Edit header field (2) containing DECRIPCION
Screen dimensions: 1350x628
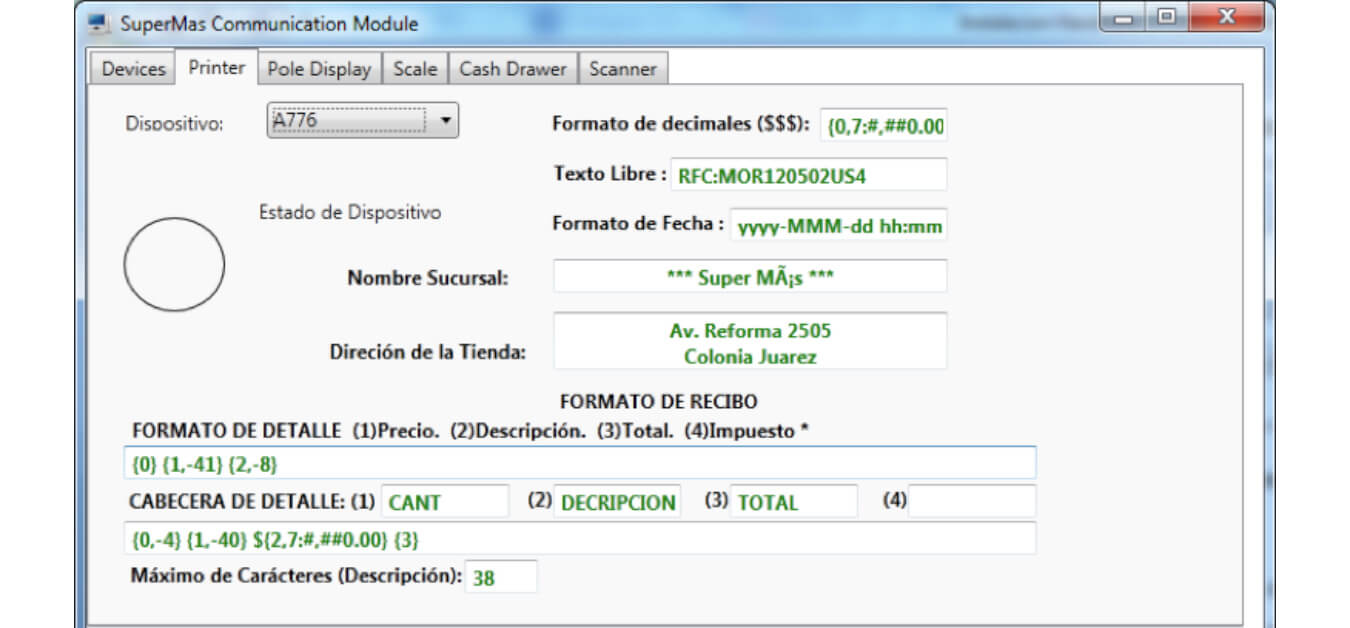[x=617, y=501]
